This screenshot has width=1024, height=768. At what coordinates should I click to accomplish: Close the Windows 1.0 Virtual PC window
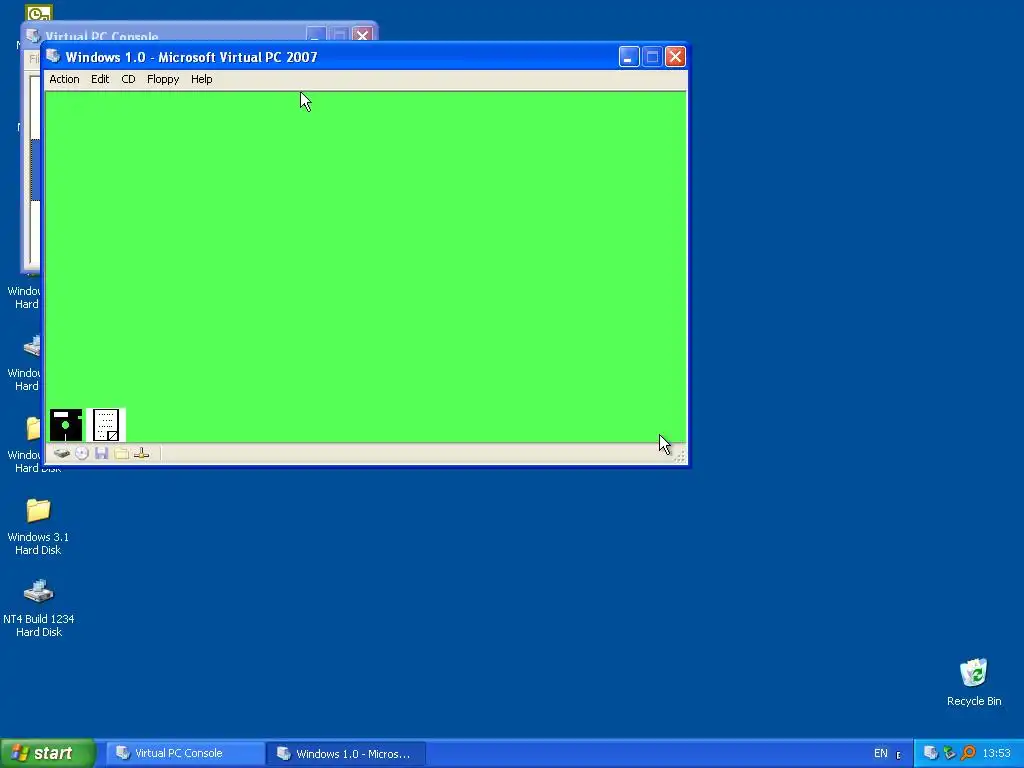coord(675,57)
